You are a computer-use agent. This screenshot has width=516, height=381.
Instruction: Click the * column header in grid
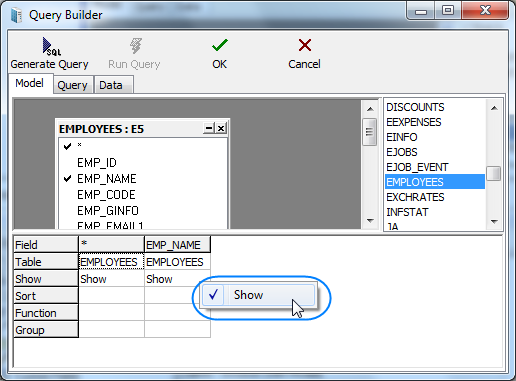point(111,244)
